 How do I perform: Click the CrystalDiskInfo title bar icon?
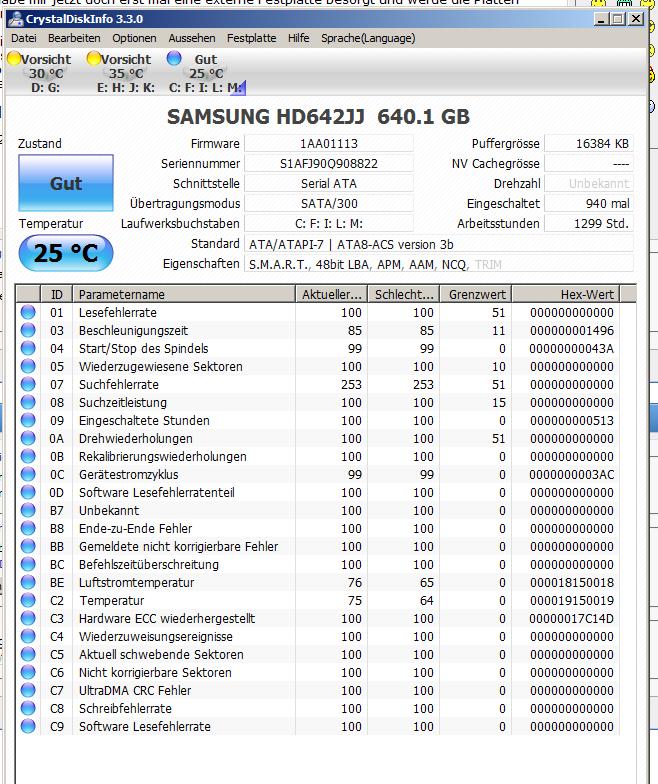pyautogui.click(x=16, y=19)
